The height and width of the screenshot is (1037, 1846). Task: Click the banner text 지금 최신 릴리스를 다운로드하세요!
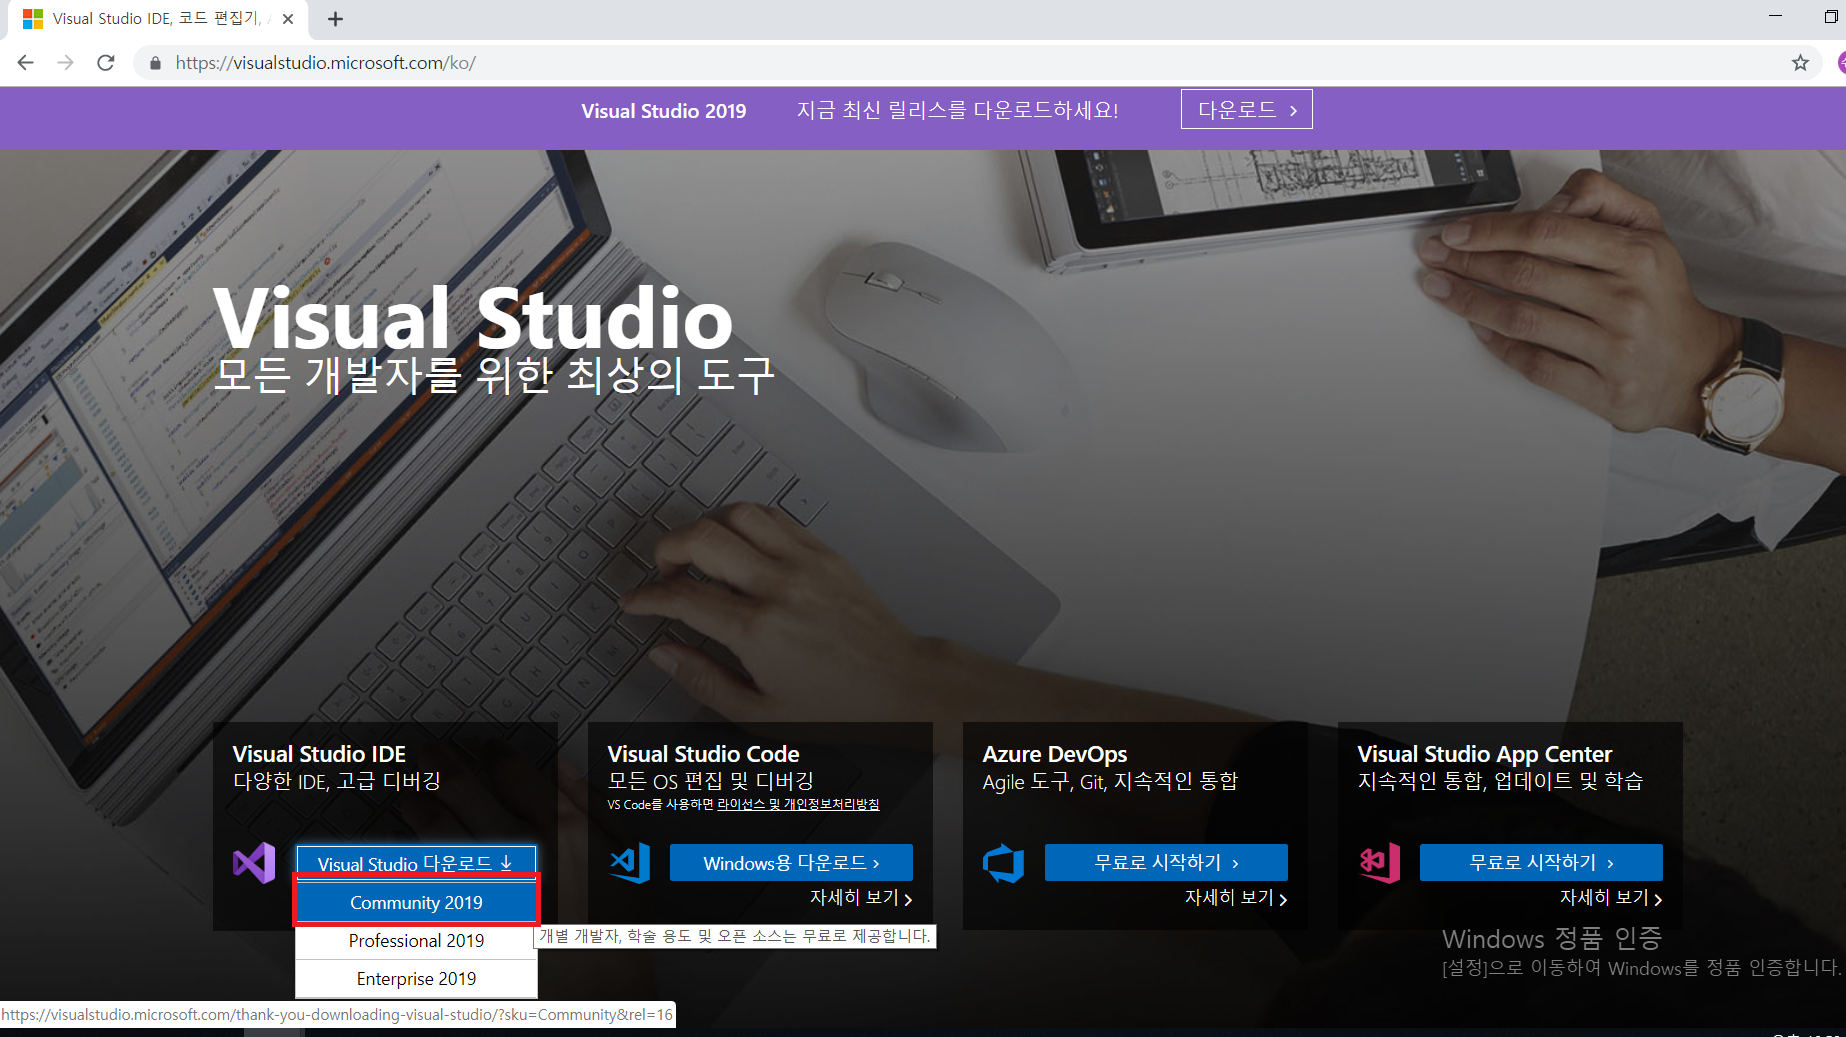click(x=957, y=110)
